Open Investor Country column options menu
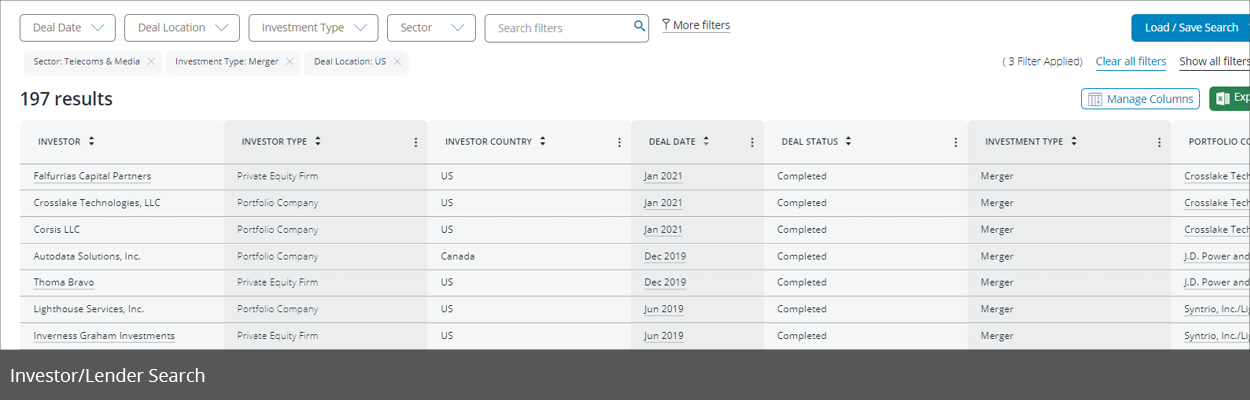Image resolution: width=1250 pixels, height=400 pixels. pyautogui.click(x=619, y=142)
